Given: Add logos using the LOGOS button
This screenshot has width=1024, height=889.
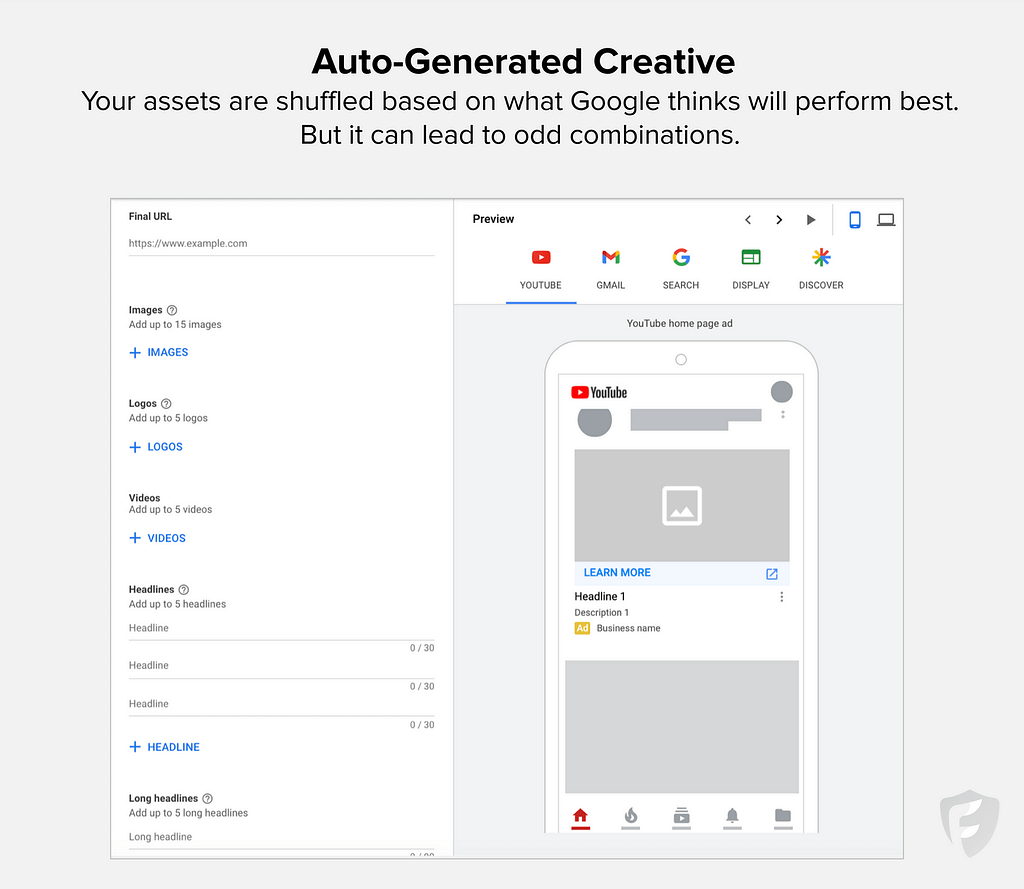Looking at the screenshot, I should pos(156,447).
